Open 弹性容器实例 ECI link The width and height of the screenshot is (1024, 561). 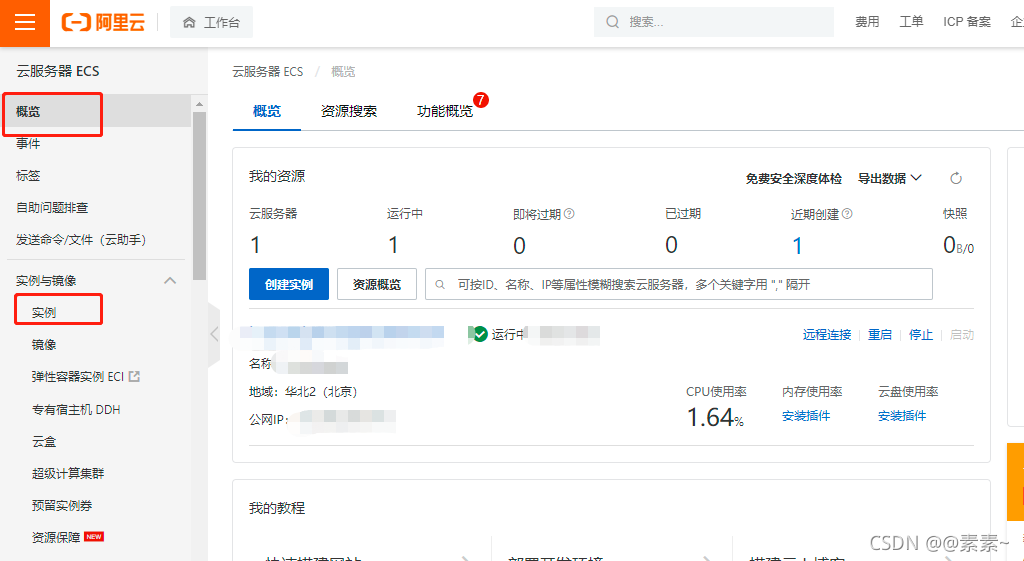(x=78, y=377)
